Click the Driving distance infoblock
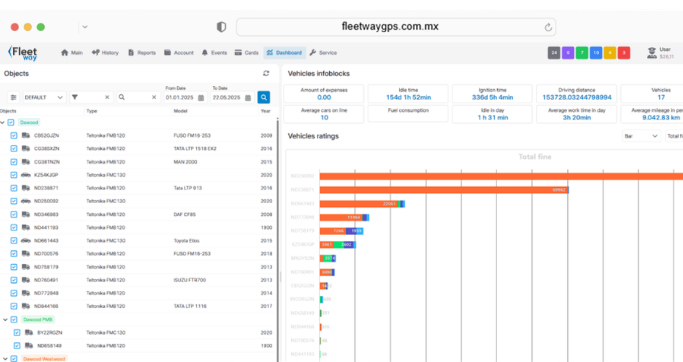Image resolution: width=683 pixels, height=362 pixels. pos(577,94)
